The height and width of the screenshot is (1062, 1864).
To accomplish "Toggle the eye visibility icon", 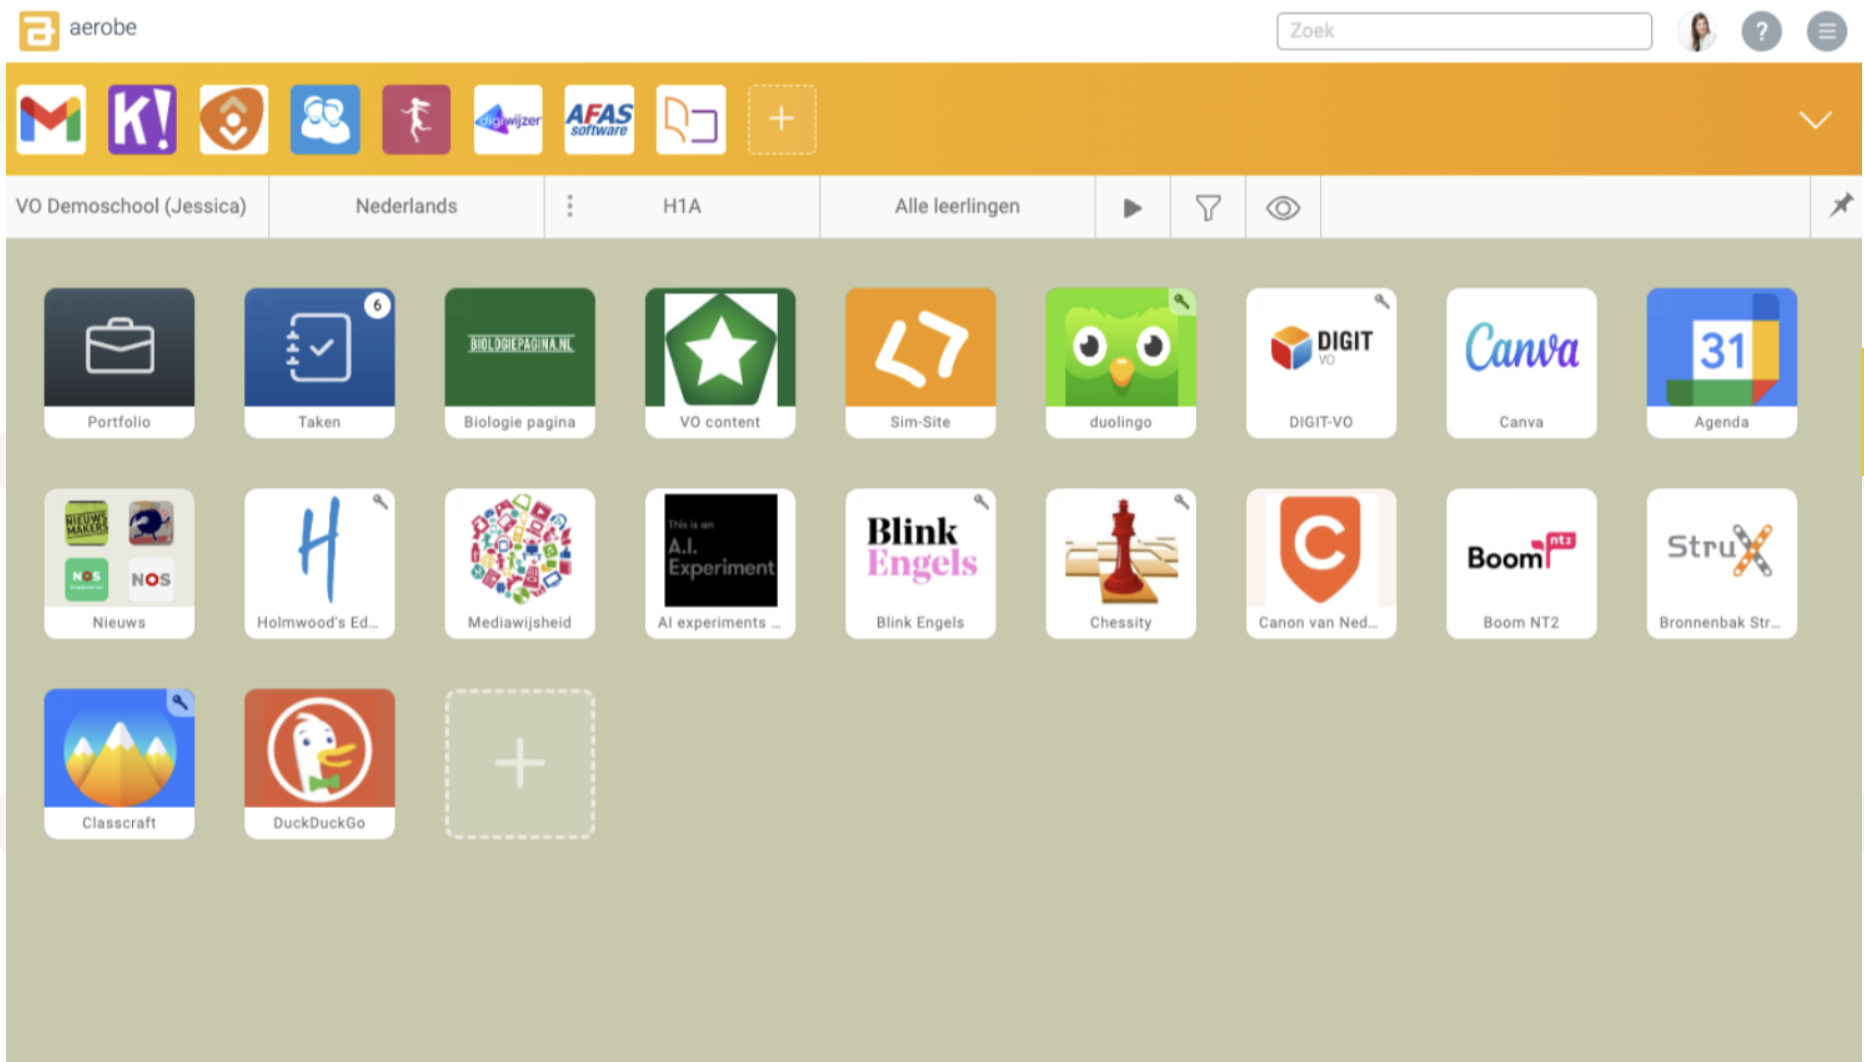I will 1282,208.
